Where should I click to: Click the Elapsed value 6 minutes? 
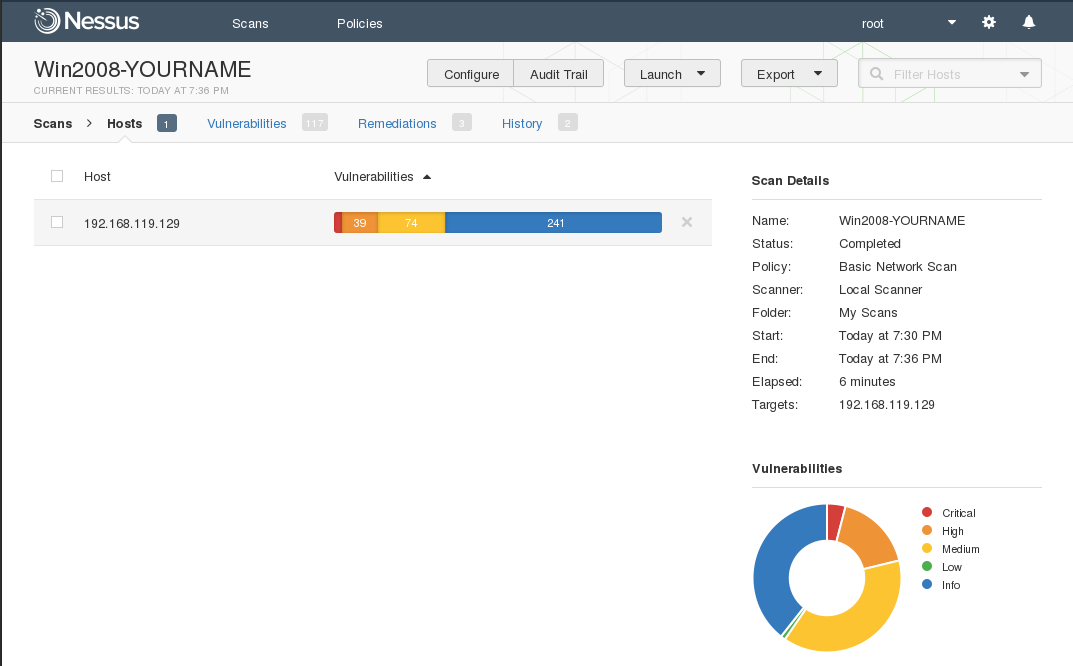coord(867,381)
